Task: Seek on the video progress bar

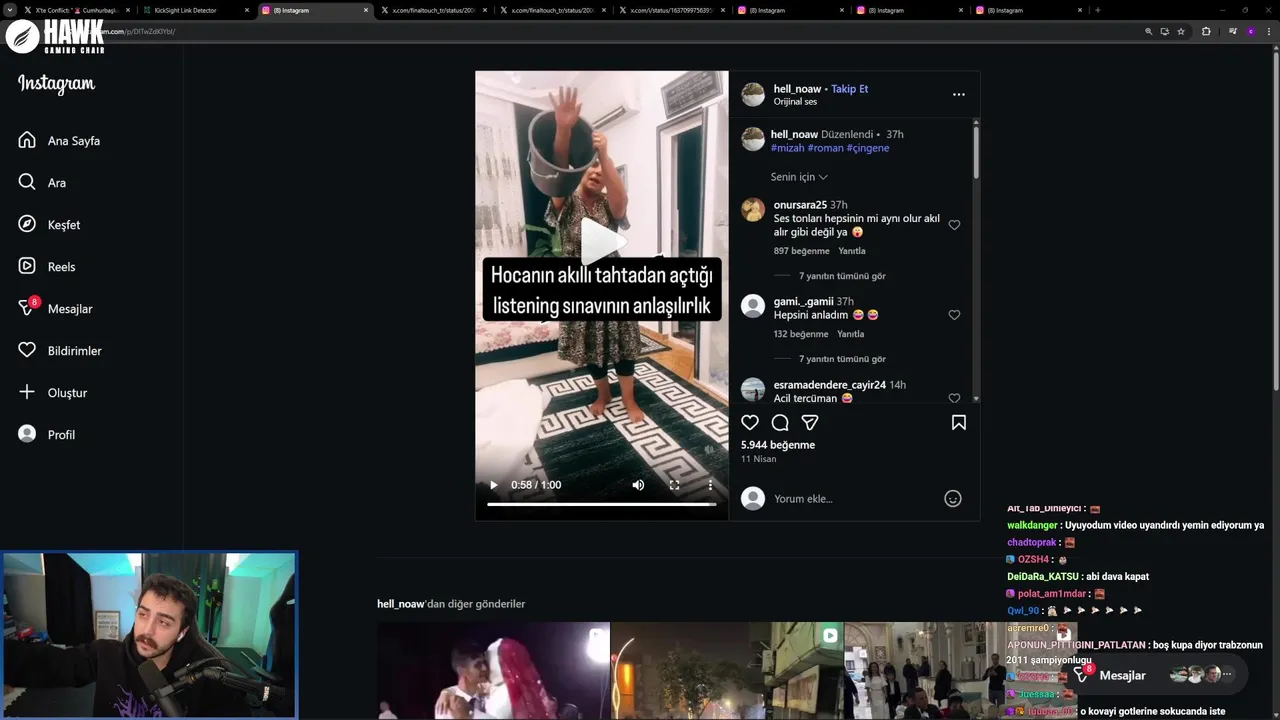Action: [x=602, y=504]
